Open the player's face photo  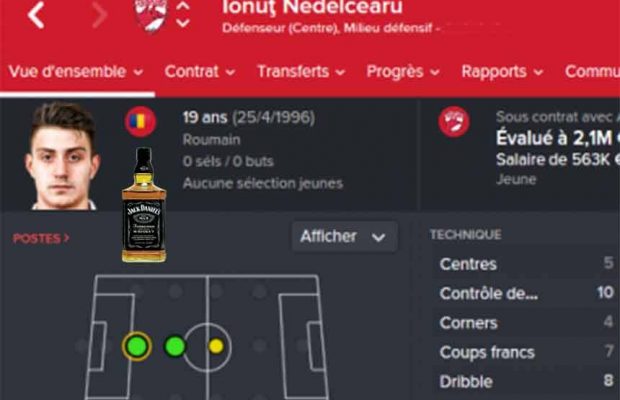pos(62,155)
